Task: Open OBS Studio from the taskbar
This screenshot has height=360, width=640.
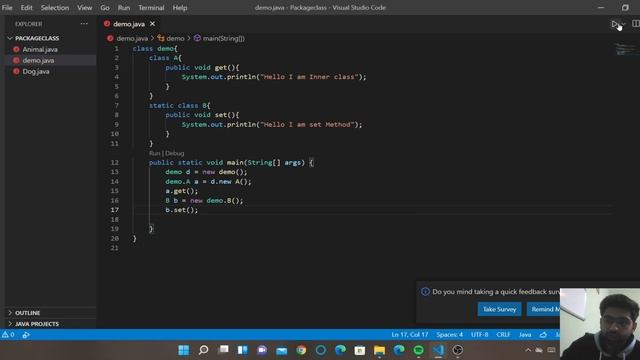Action: [x=458, y=350]
